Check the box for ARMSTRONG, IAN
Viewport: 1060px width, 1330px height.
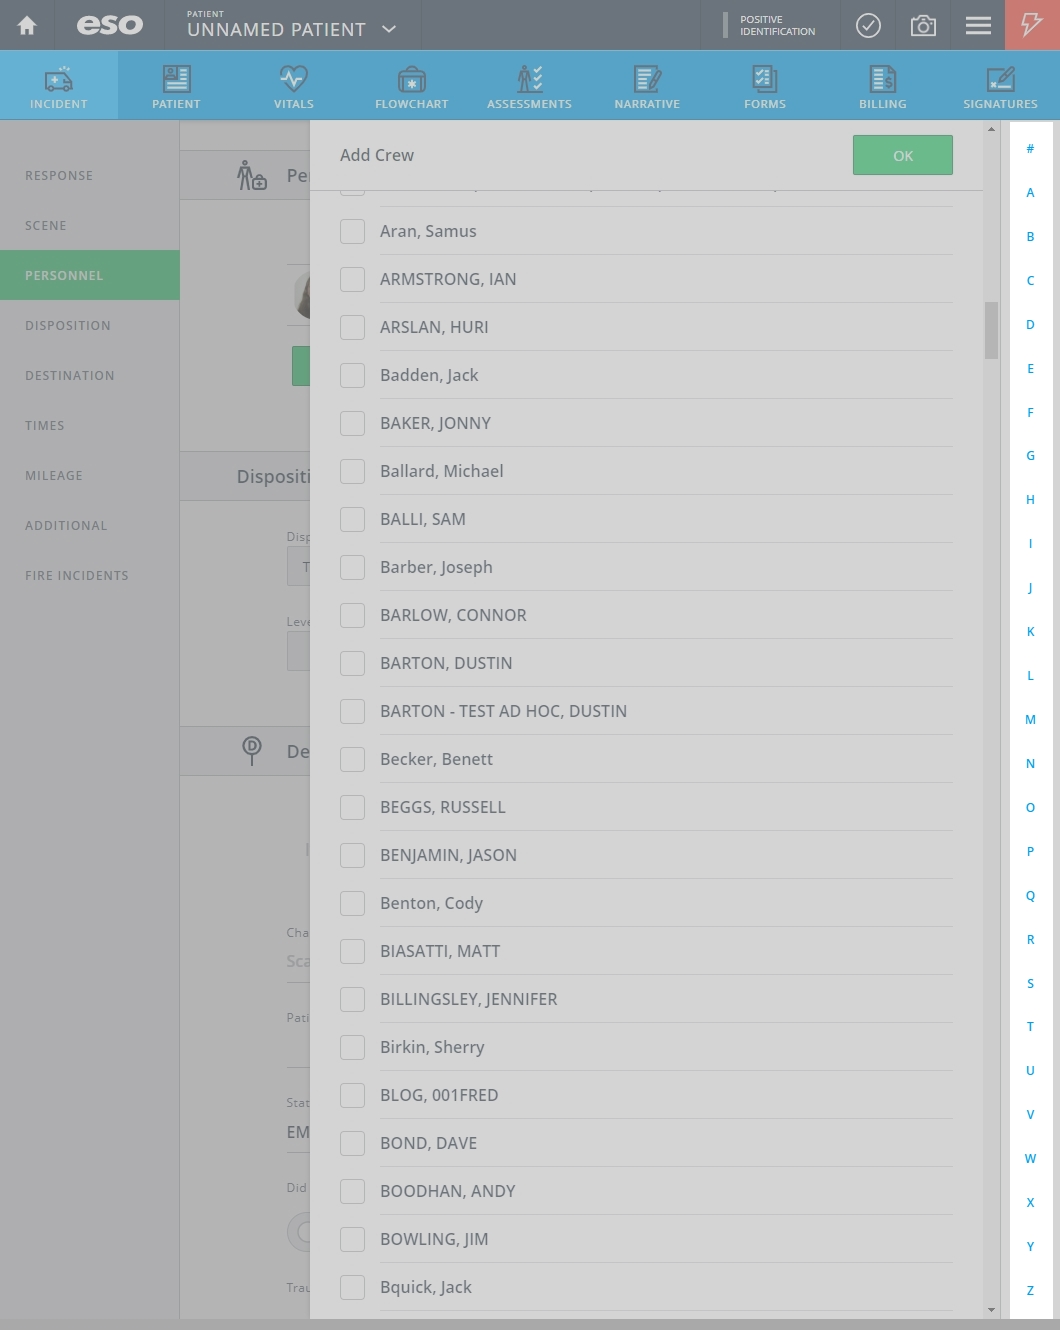point(352,279)
